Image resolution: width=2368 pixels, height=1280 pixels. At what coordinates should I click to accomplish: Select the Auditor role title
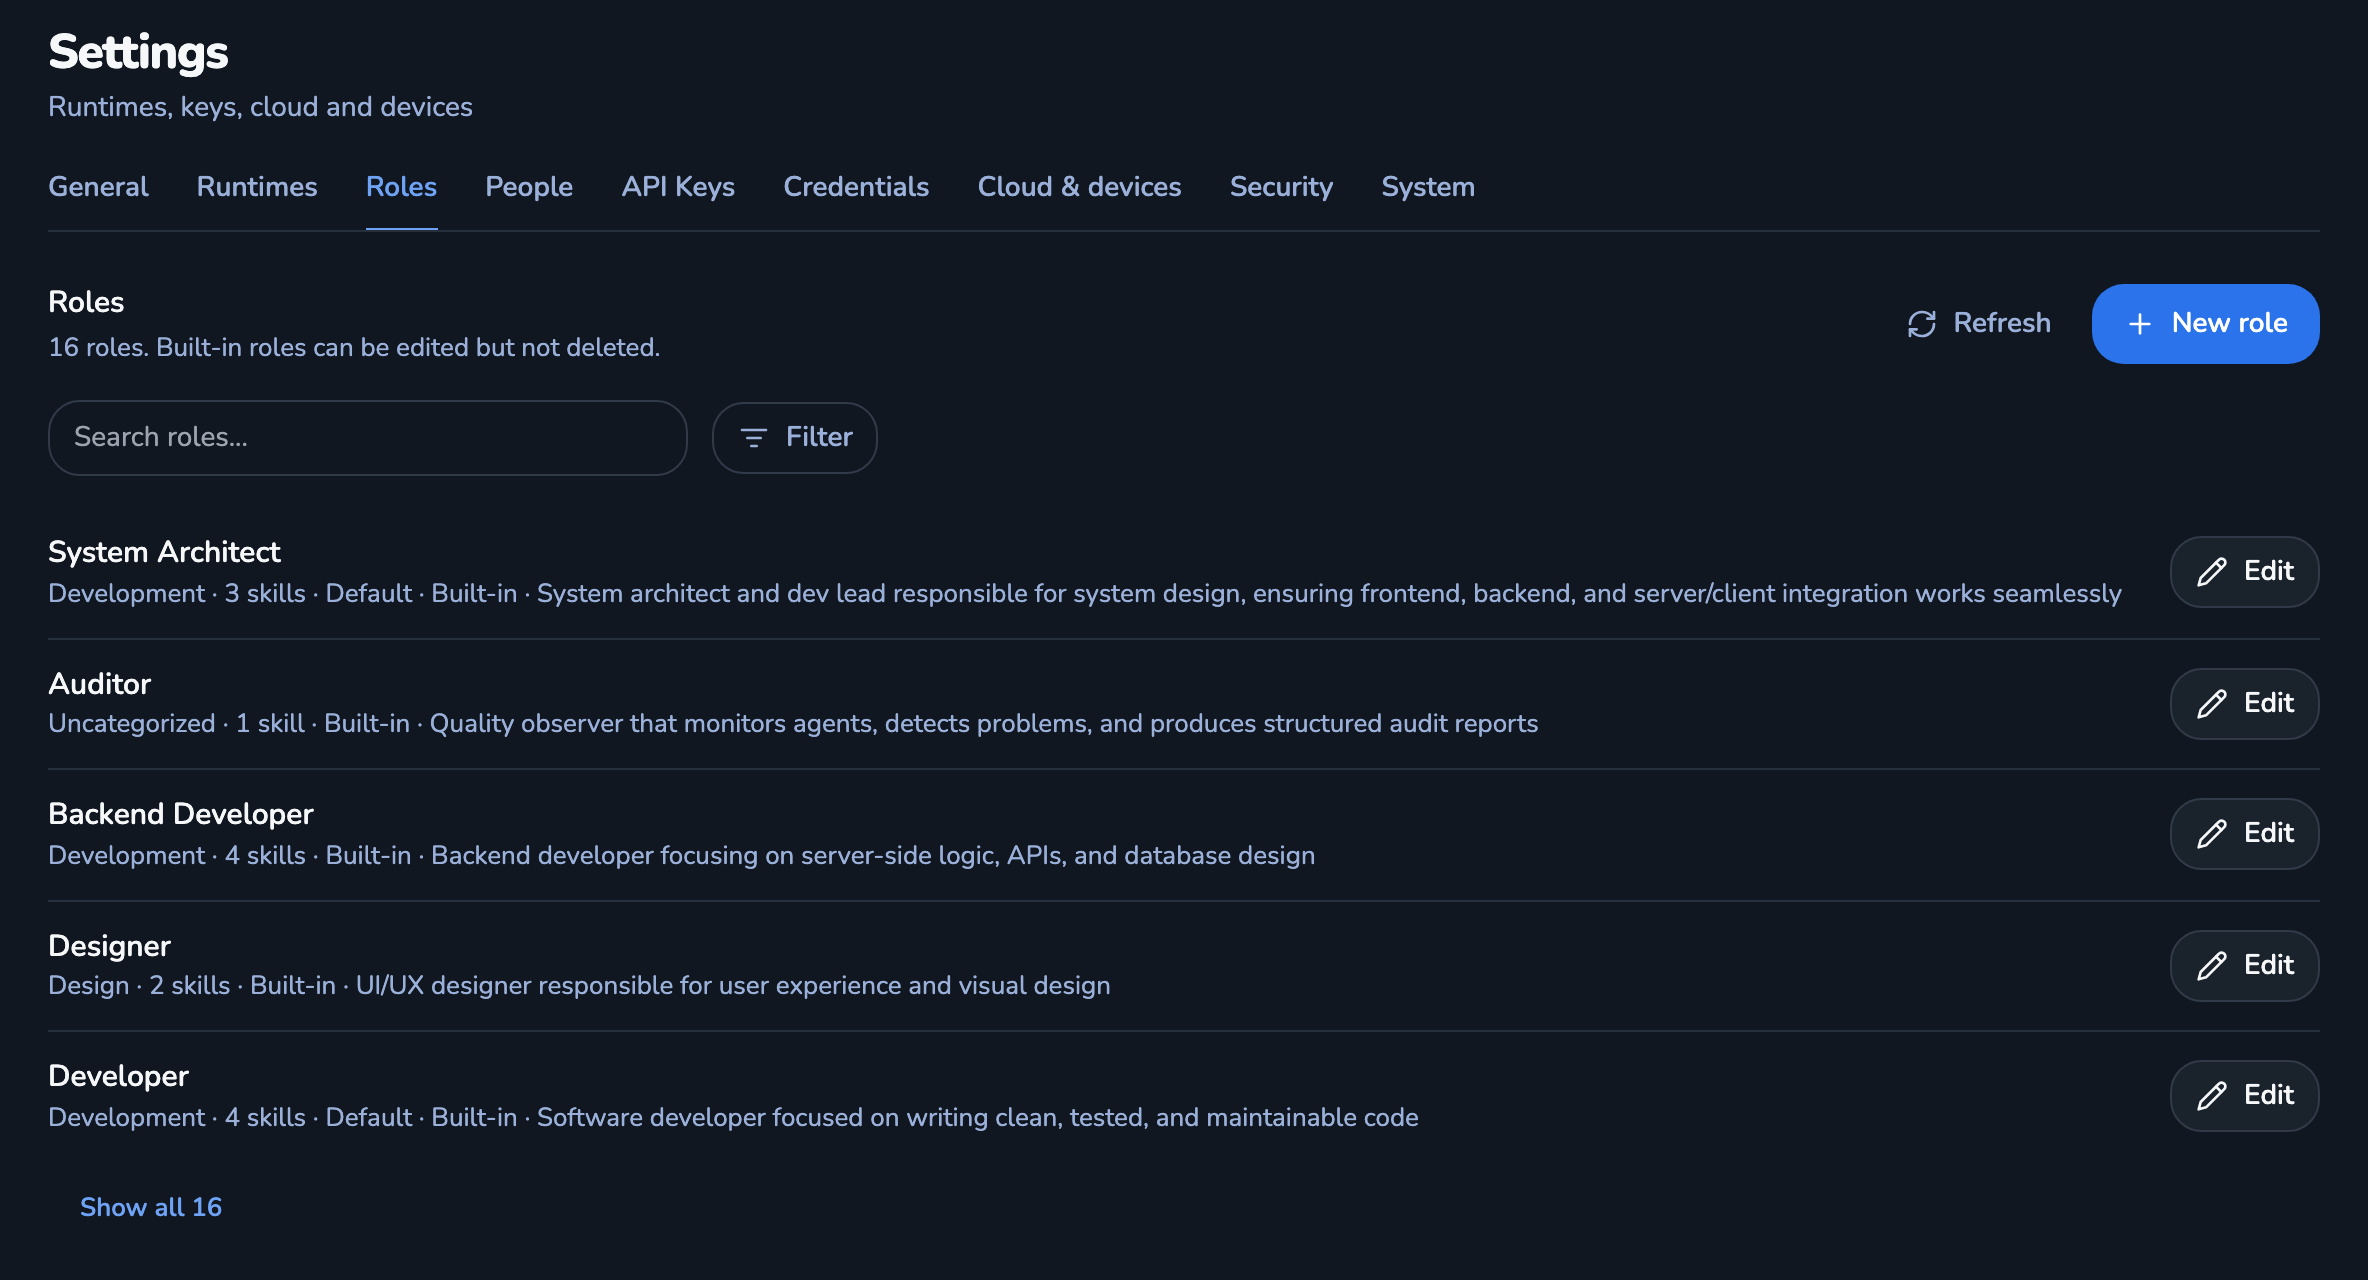pos(99,684)
